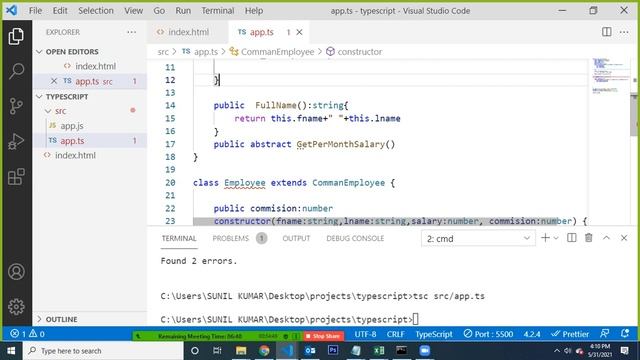Open the Explorer view in activity bar
640x360 pixels.
16,36
